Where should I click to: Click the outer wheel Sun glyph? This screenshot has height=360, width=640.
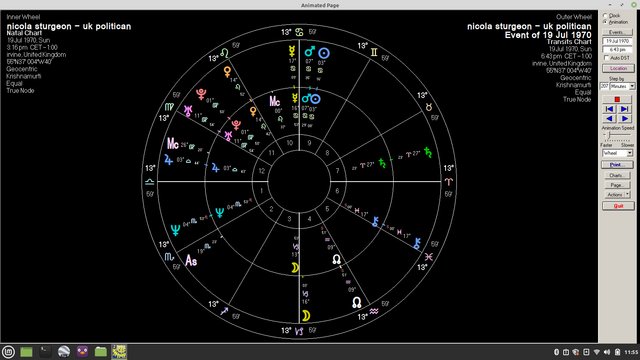[x=324, y=53]
